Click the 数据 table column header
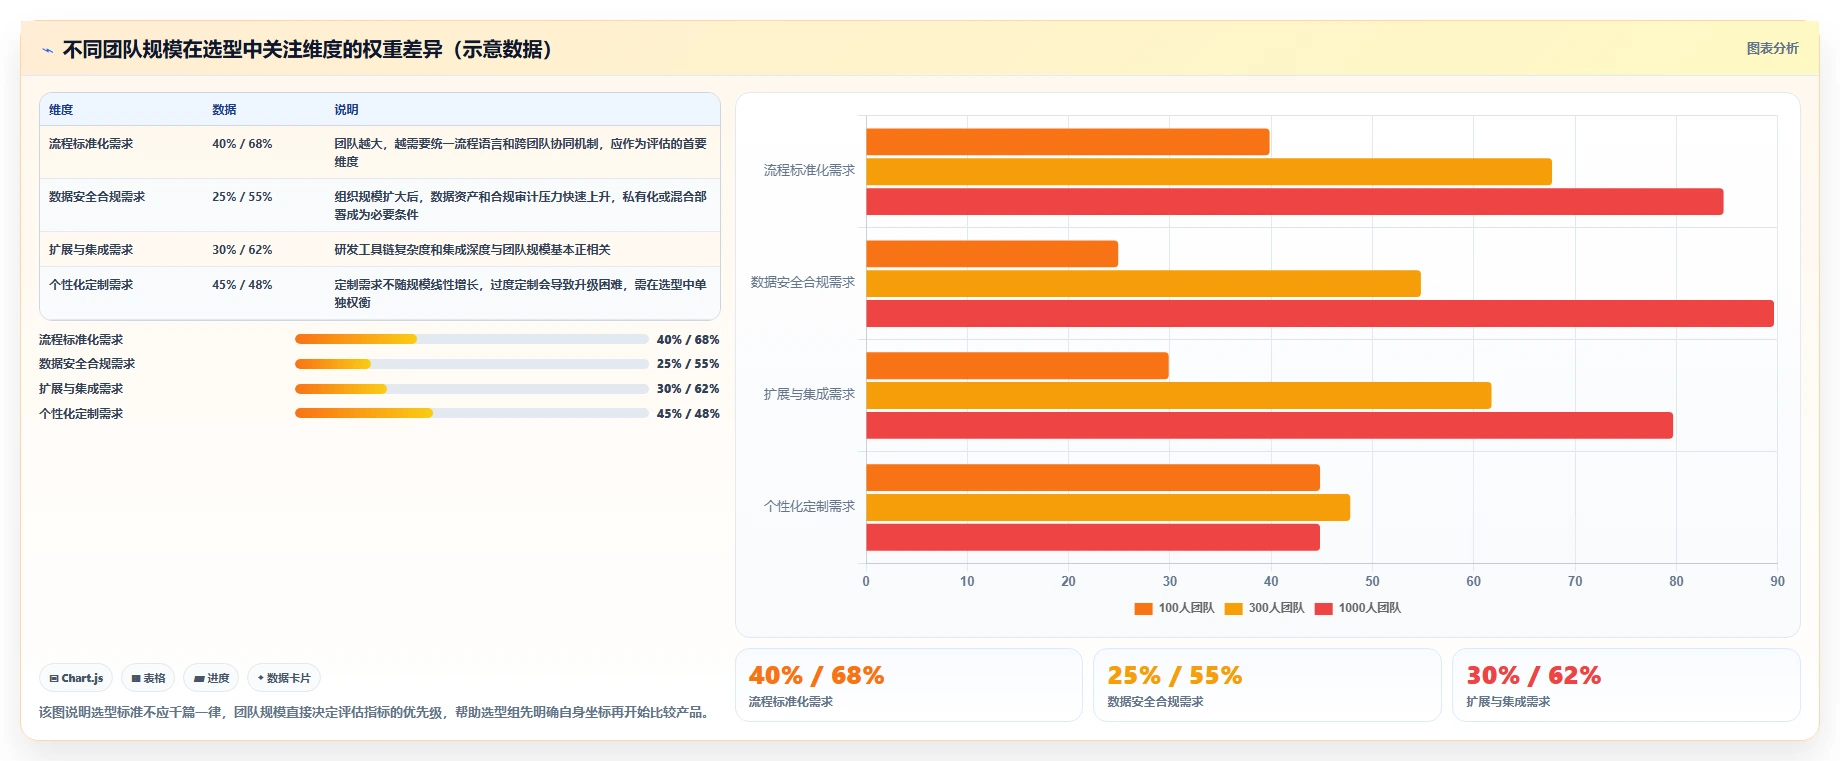The image size is (1840, 761). (x=224, y=110)
